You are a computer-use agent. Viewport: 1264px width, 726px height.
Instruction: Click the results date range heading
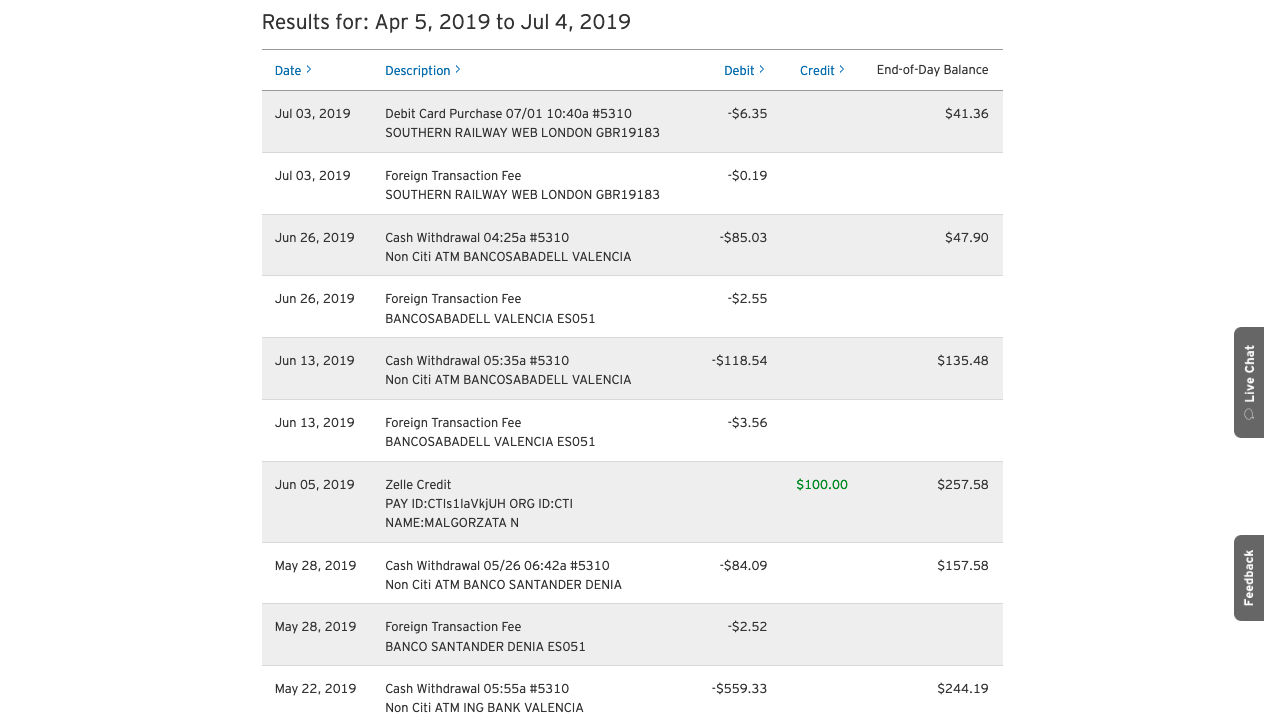(x=446, y=22)
